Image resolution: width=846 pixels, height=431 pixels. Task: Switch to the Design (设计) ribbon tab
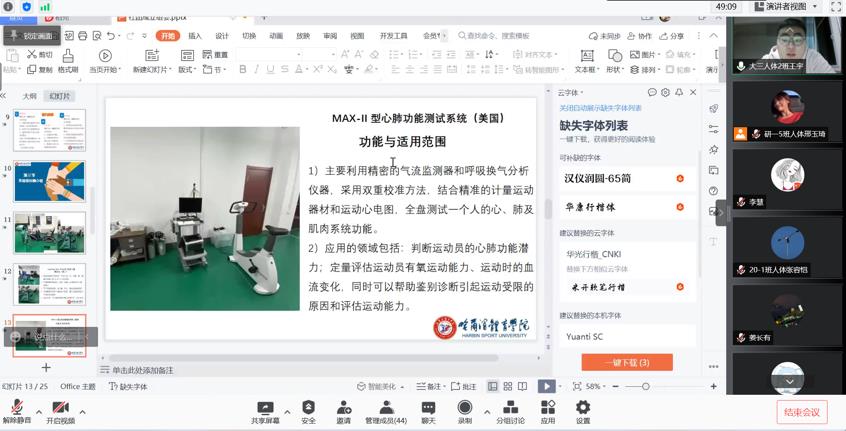click(222, 36)
